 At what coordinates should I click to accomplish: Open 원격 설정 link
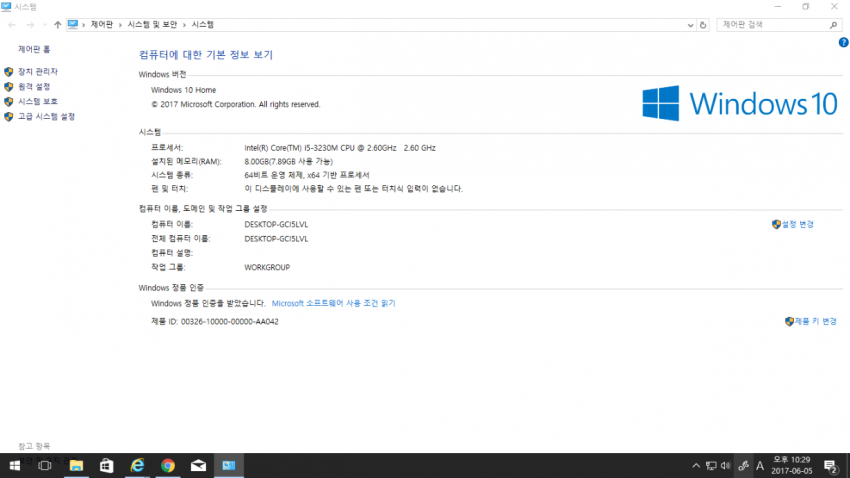(34, 87)
